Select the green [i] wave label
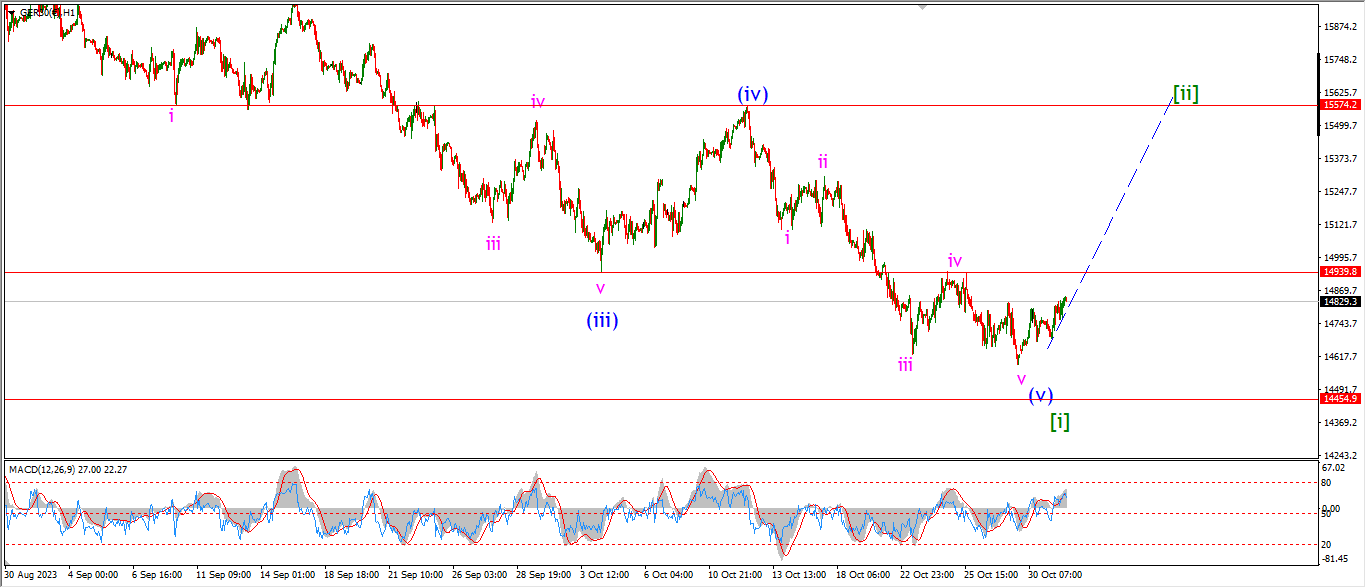The width and height of the screenshot is (1366, 588). (1059, 421)
